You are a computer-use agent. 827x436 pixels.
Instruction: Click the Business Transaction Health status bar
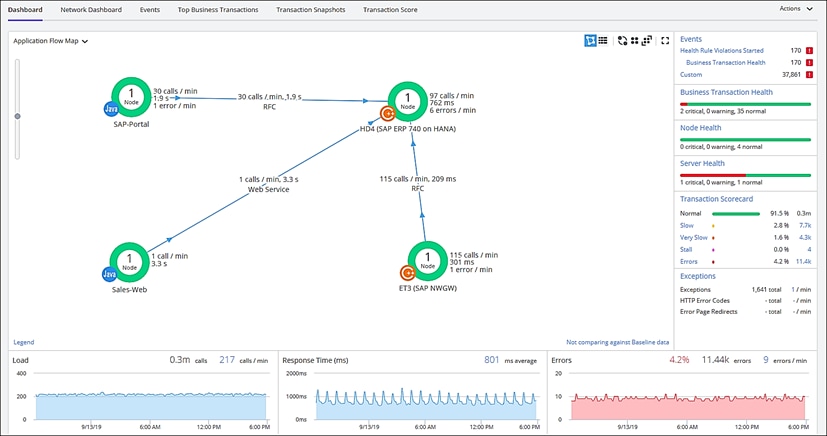click(x=745, y=104)
